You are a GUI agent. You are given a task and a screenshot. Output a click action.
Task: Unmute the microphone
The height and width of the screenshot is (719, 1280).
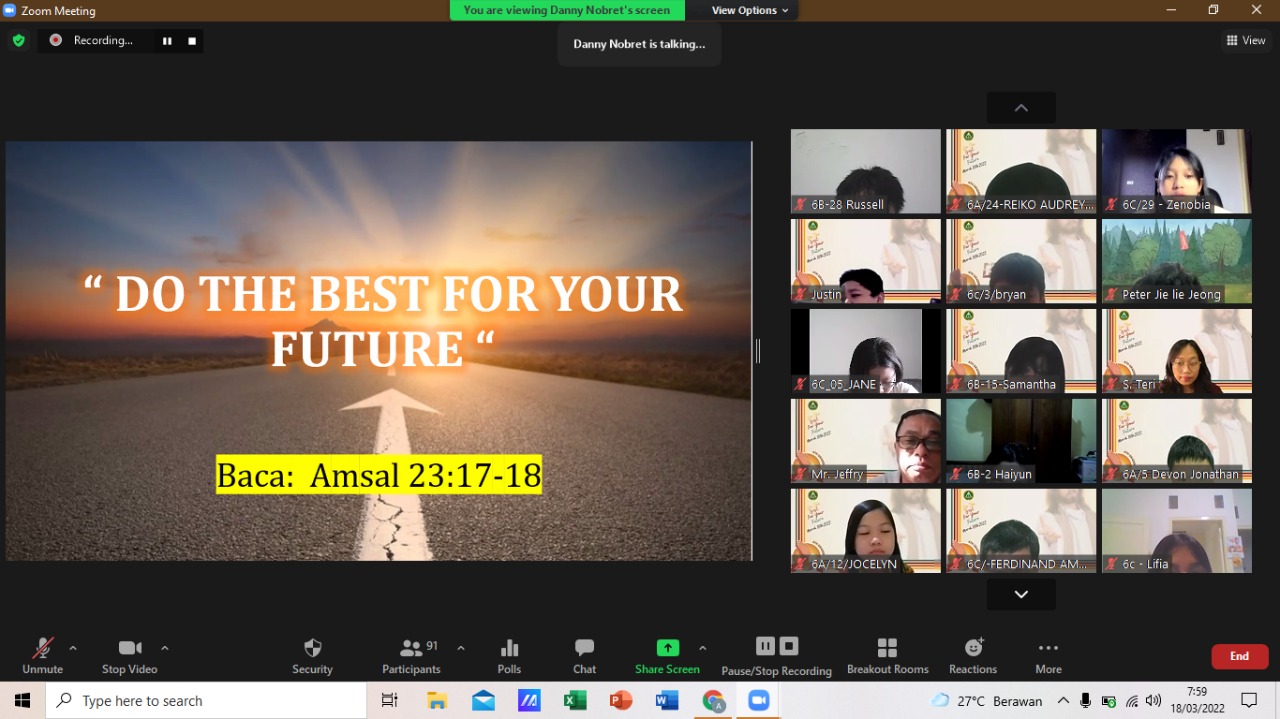[42, 655]
